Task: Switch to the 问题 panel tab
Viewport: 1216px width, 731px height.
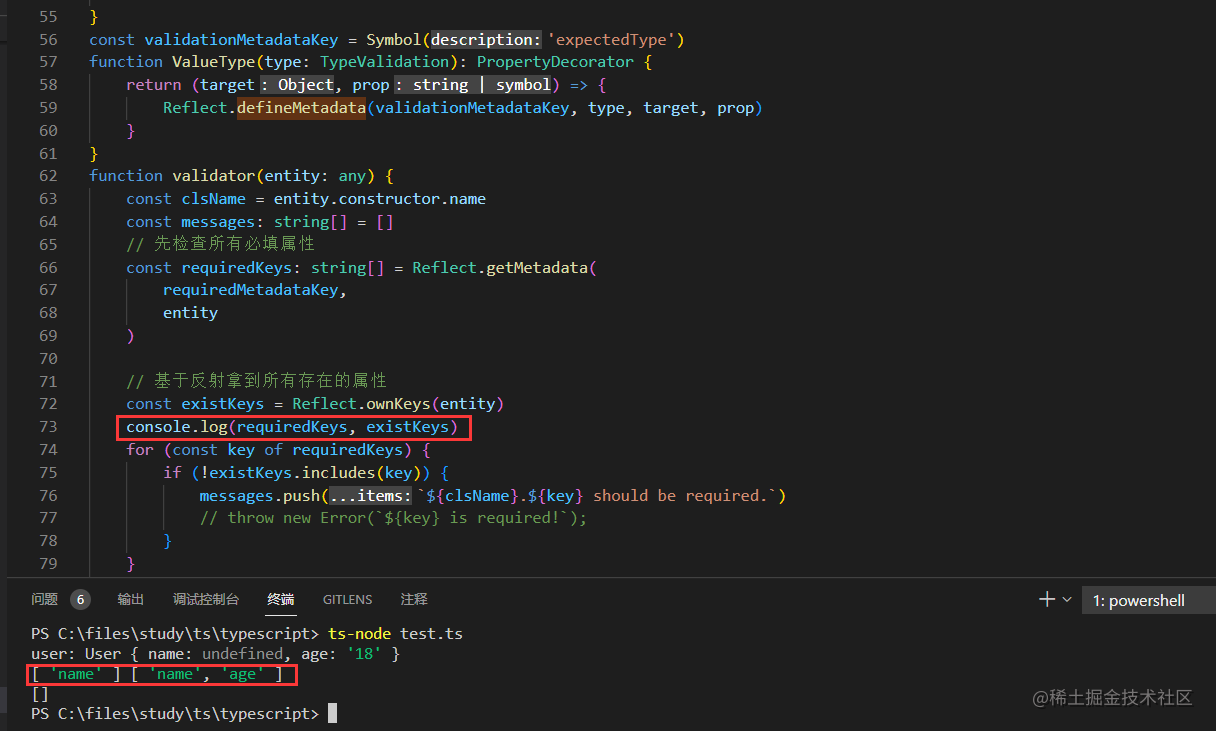Action: pos(44,599)
